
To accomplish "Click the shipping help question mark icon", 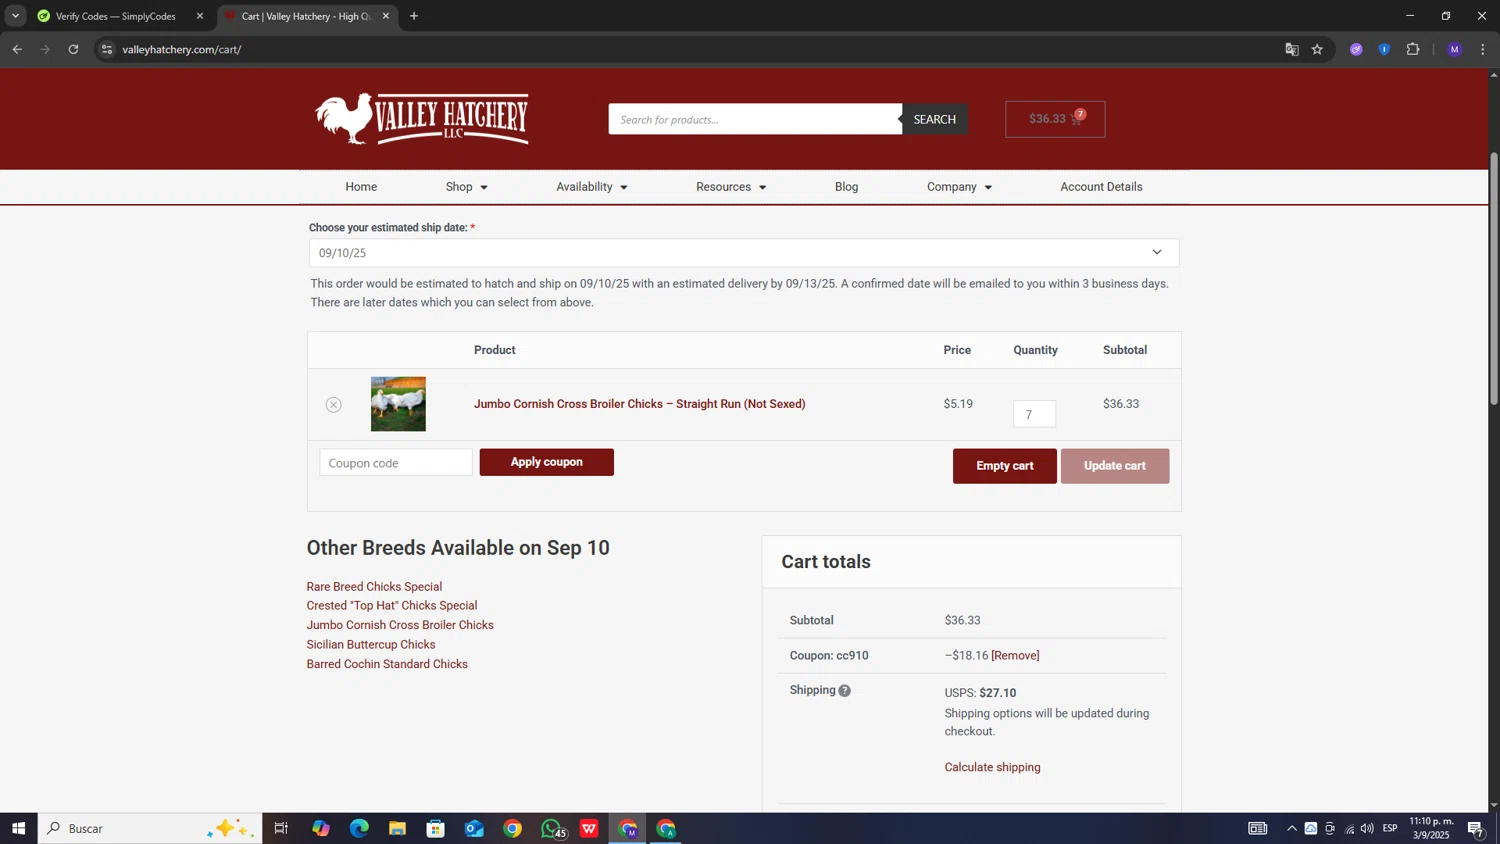I will [x=844, y=691].
